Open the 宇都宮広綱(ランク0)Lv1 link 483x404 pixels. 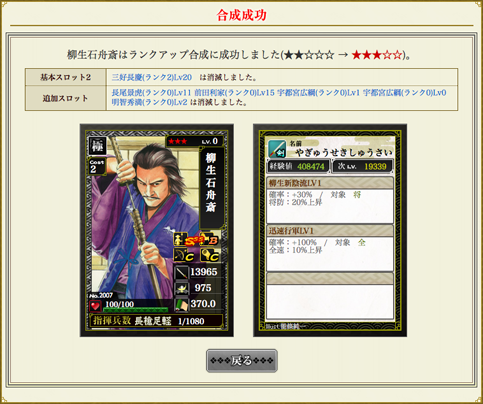pyautogui.click(x=318, y=93)
